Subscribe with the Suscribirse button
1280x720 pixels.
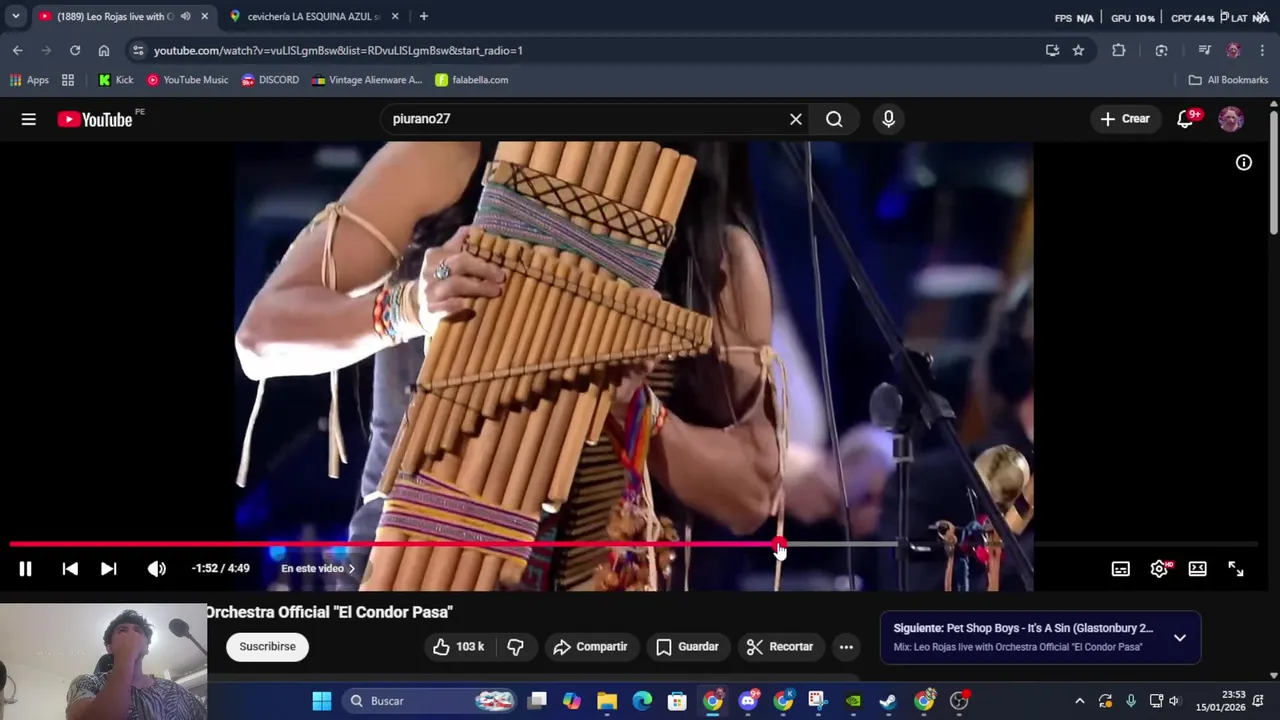coord(267,647)
